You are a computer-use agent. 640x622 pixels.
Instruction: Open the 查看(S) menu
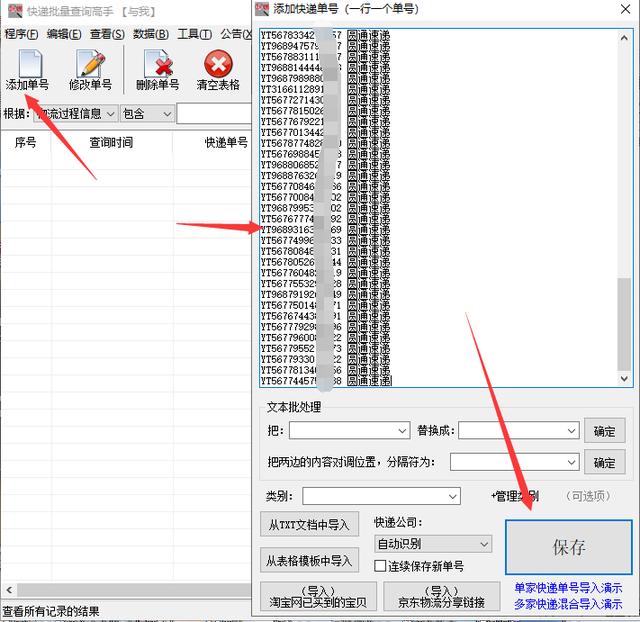(x=107, y=34)
